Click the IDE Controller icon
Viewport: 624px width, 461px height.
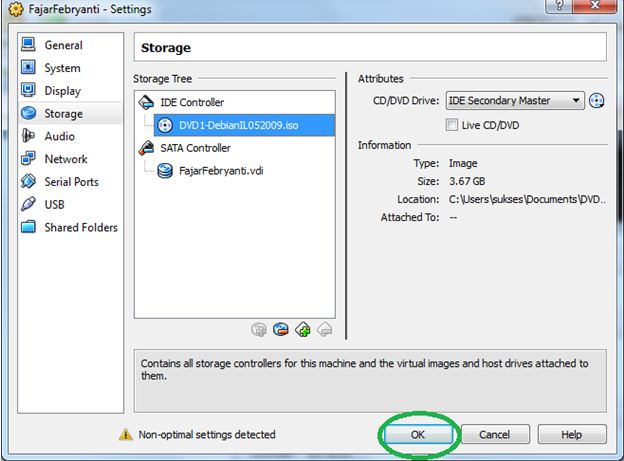(146, 102)
